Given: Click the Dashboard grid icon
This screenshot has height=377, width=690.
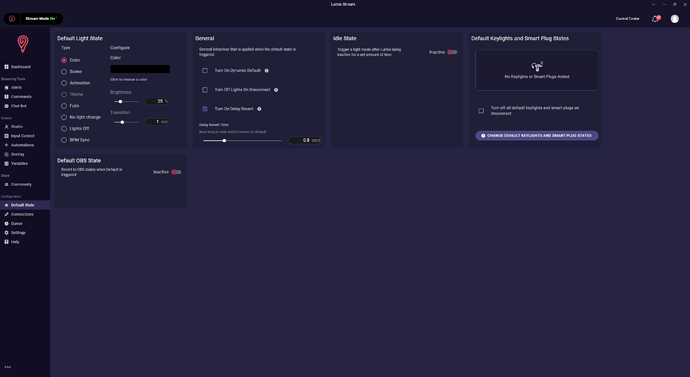Looking at the screenshot, I should coord(6,67).
